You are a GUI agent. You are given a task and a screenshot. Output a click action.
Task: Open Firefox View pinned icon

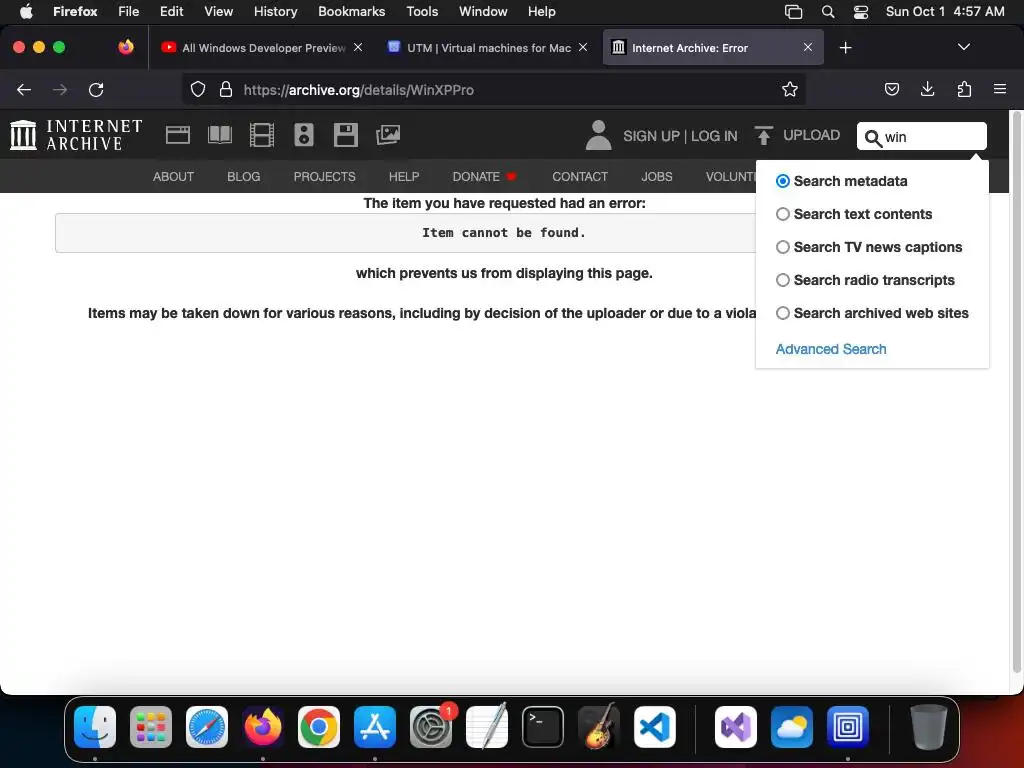(x=126, y=47)
